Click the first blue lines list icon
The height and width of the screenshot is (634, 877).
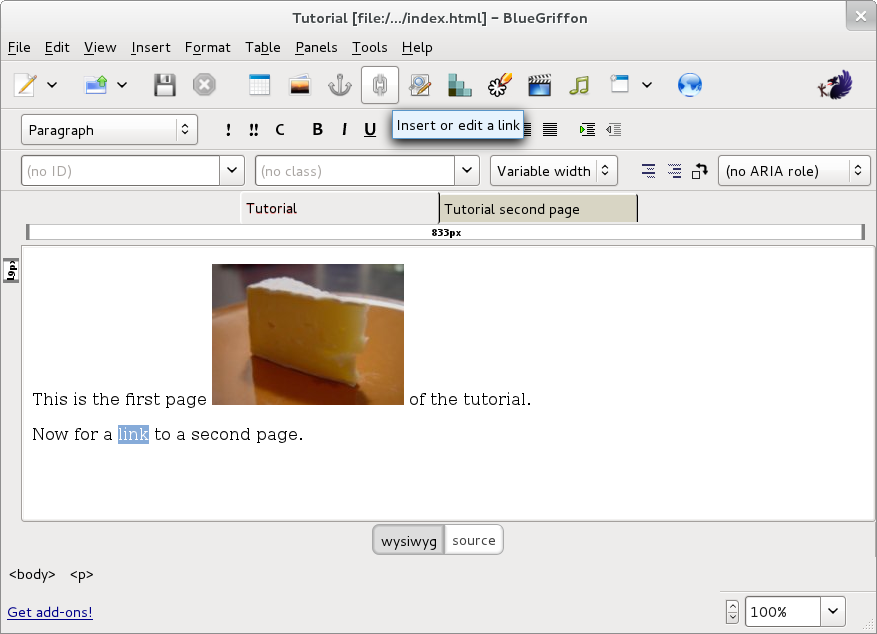(x=648, y=171)
